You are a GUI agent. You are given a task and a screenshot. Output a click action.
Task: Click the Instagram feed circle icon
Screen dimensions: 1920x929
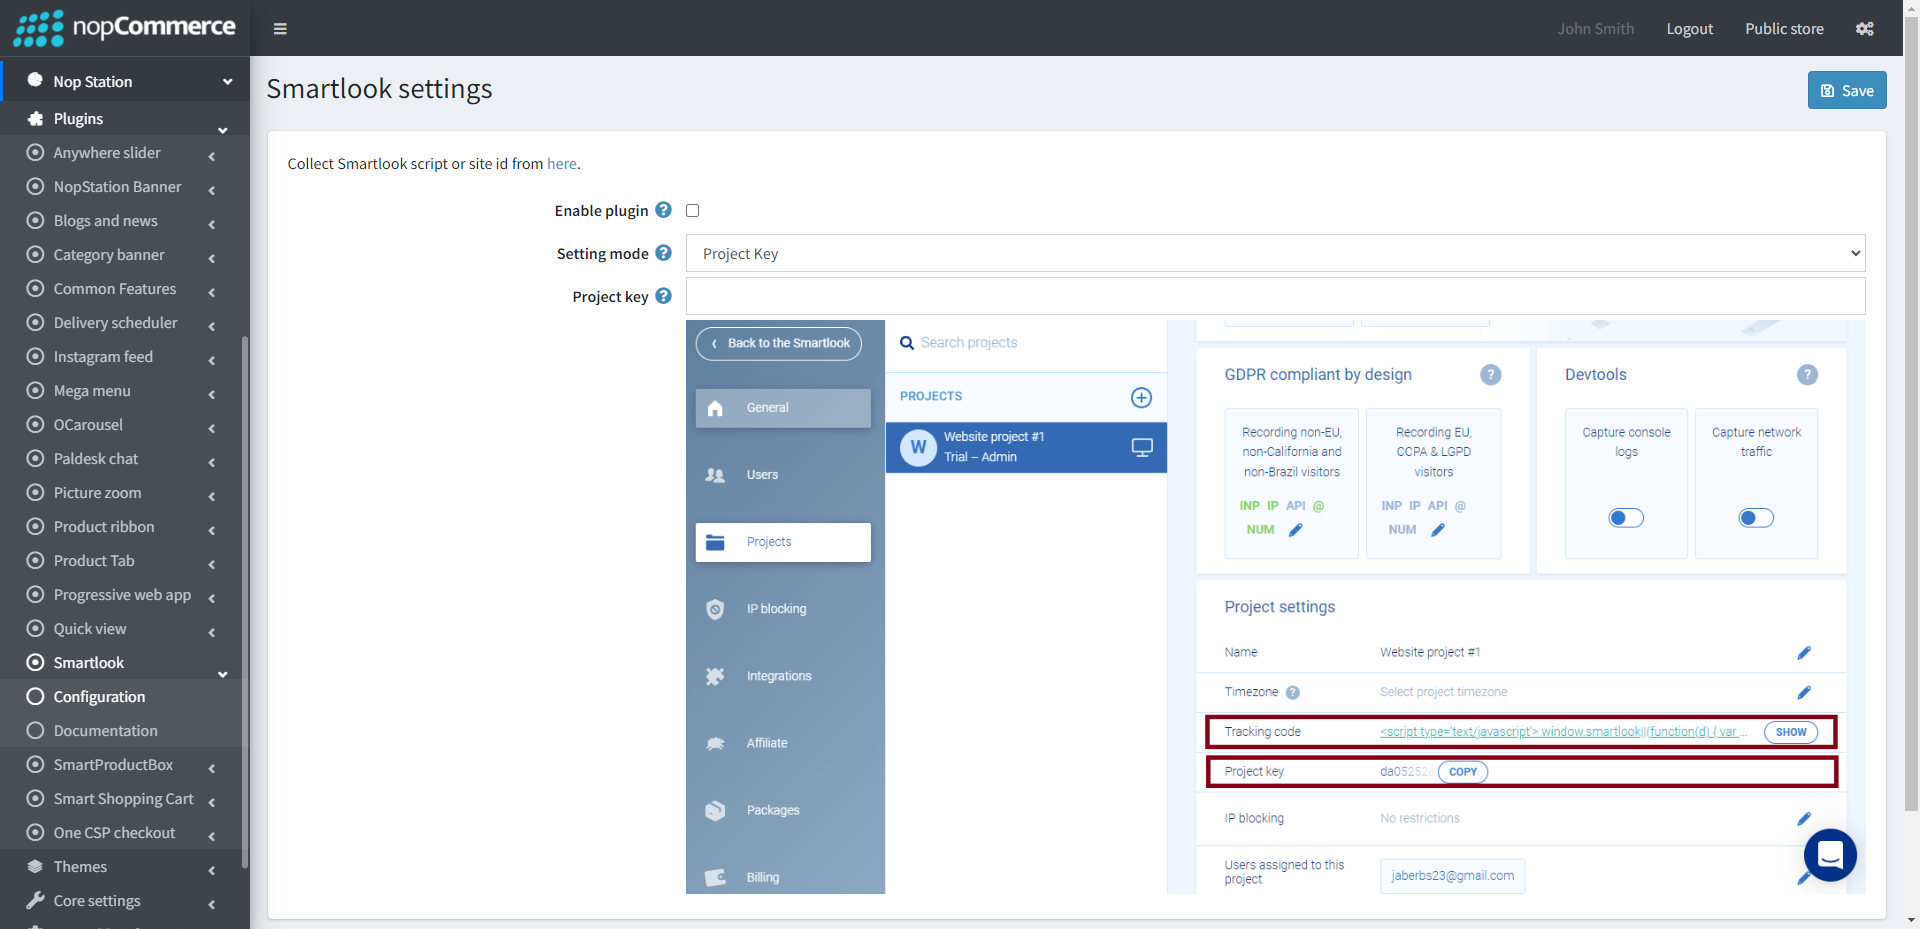click(35, 356)
